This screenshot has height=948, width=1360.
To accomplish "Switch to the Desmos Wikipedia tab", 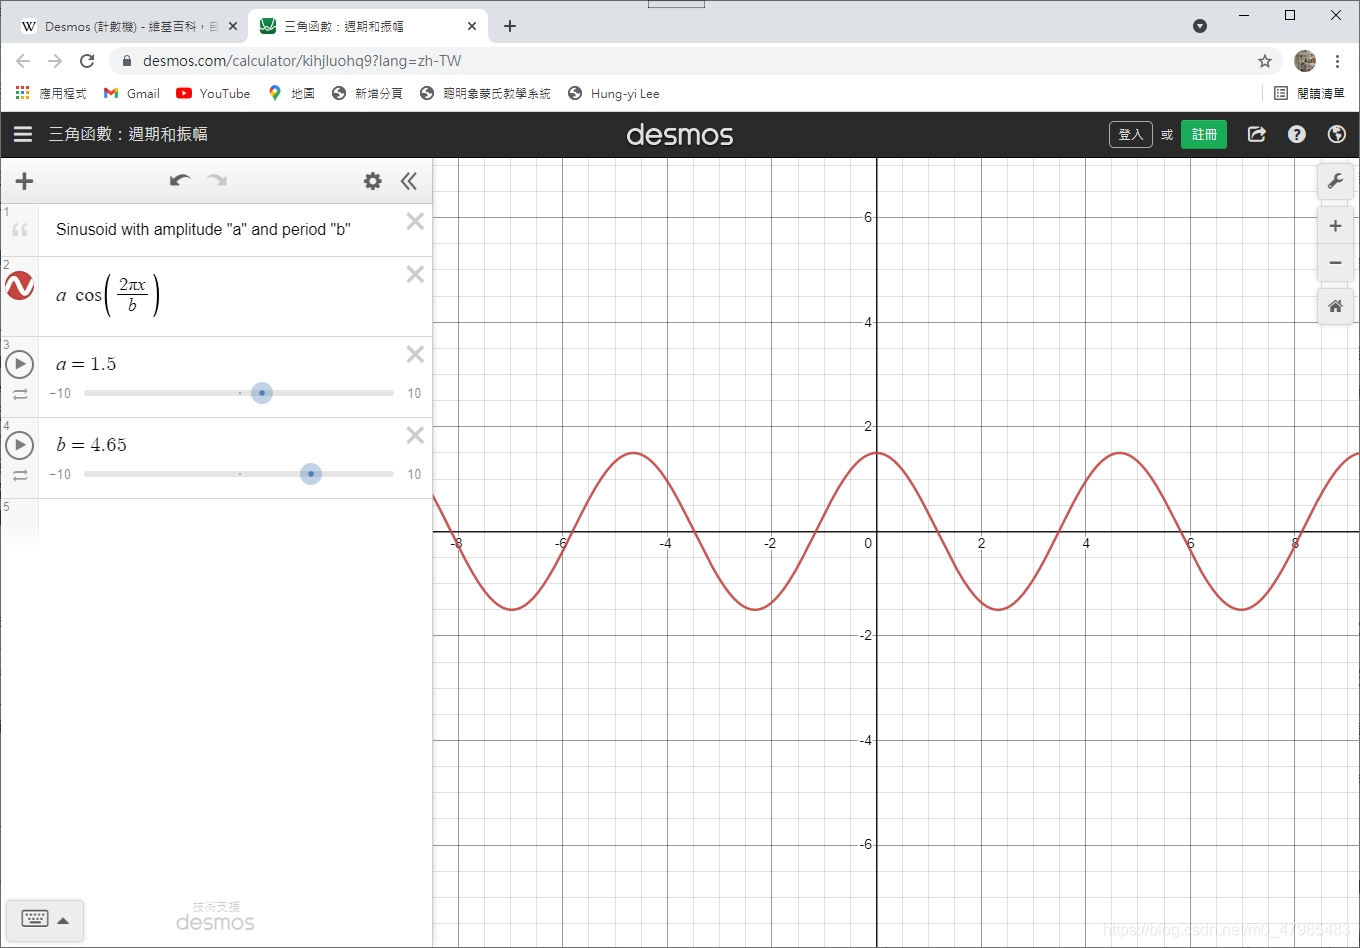I will [x=120, y=26].
